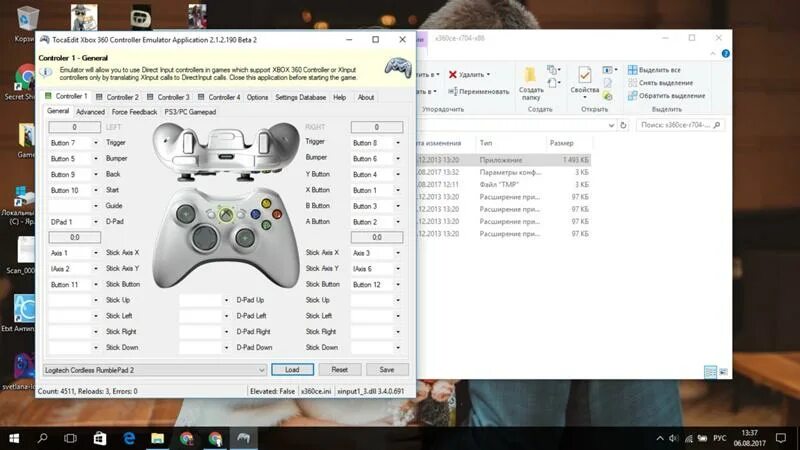The image size is (800, 450).
Task: Click the left trigger value field showing 0
Action: [x=74, y=127]
